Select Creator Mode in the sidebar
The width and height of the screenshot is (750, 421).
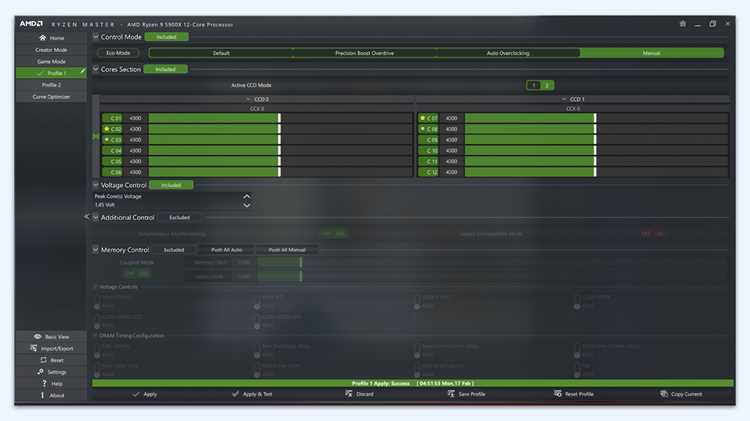[51, 50]
